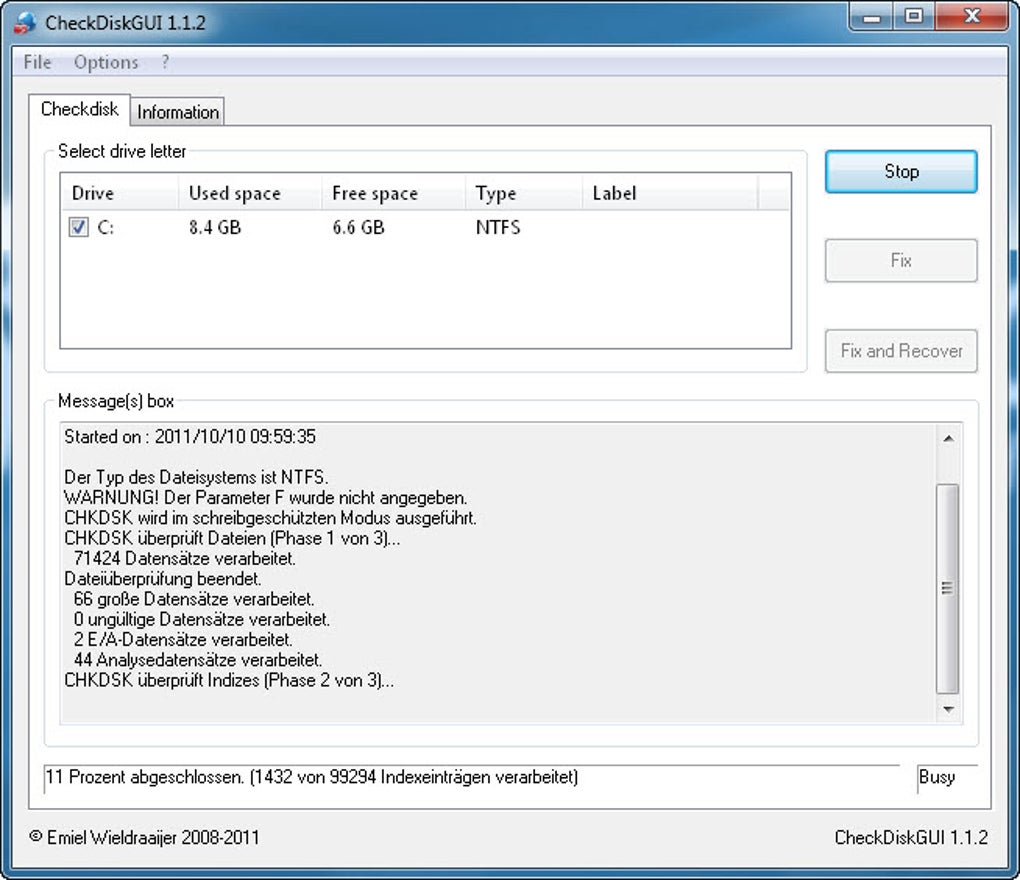This screenshot has height=880, width=1020.
Task: Uncheck the C: drive checkbox
Action: point(77,227)
